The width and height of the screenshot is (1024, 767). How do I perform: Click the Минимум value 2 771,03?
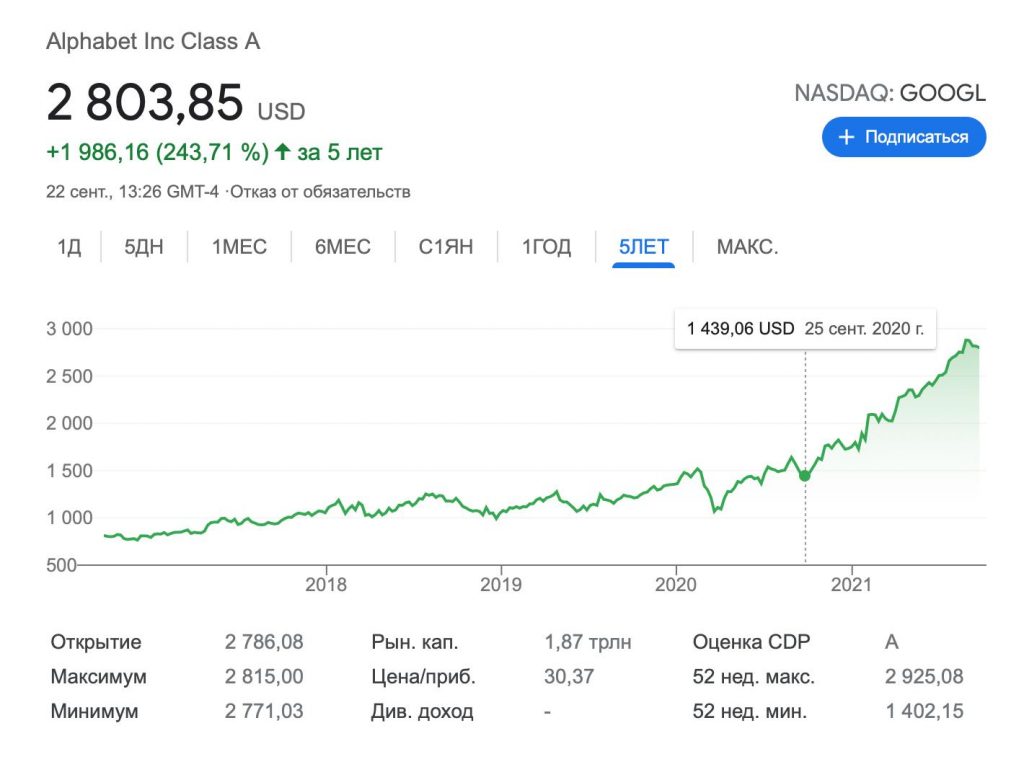click(264, 711)
